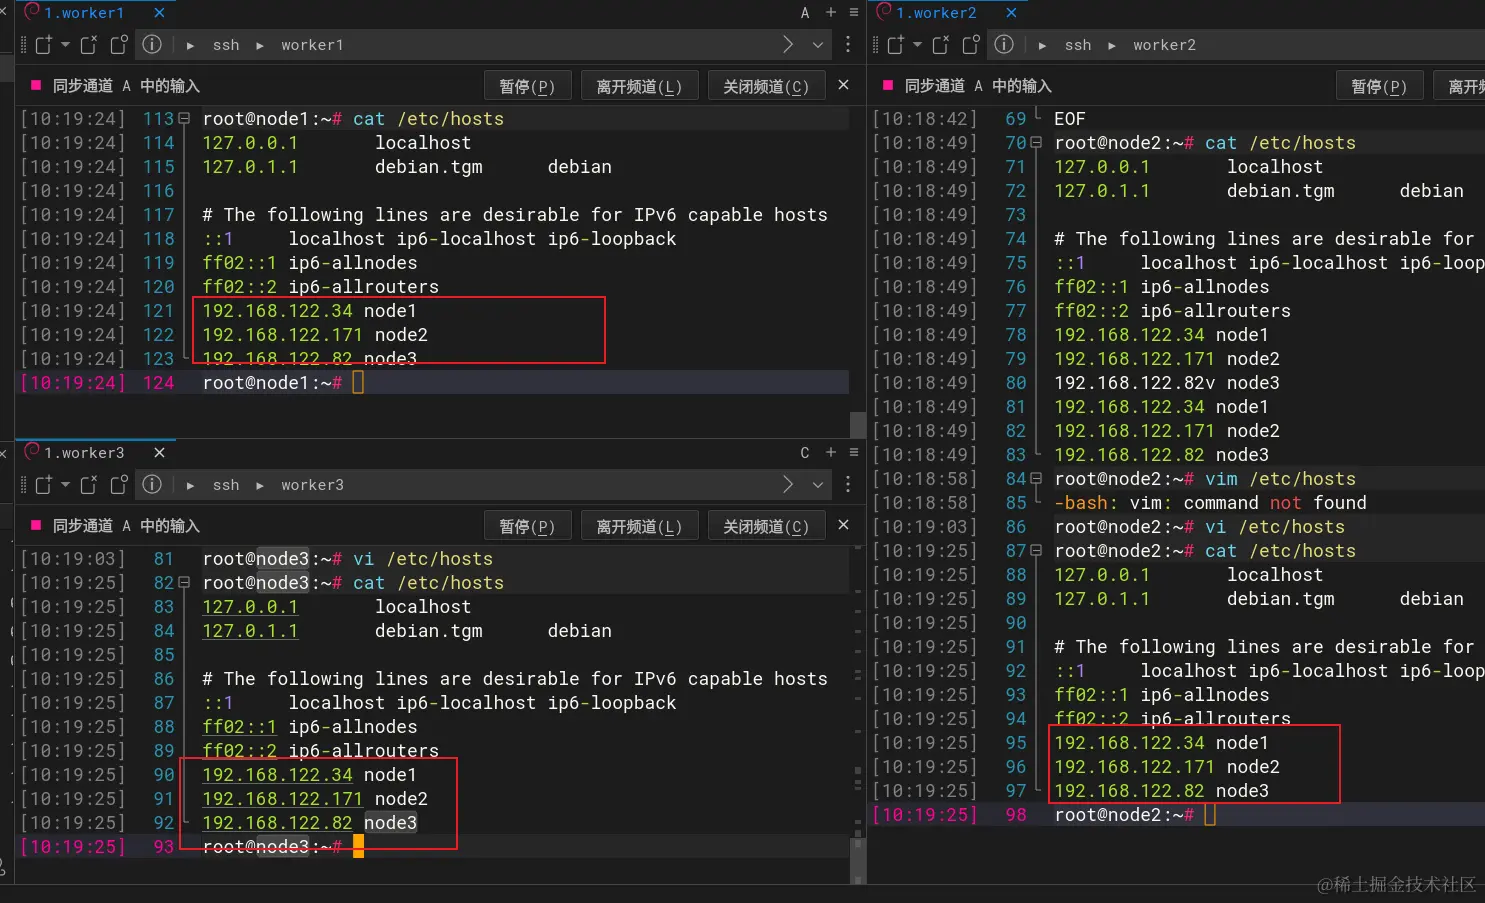This screenshot has width=1485, height=903.
Task: Open the three-dot menu in worker1 toolbar
Action: pos(848,45)
